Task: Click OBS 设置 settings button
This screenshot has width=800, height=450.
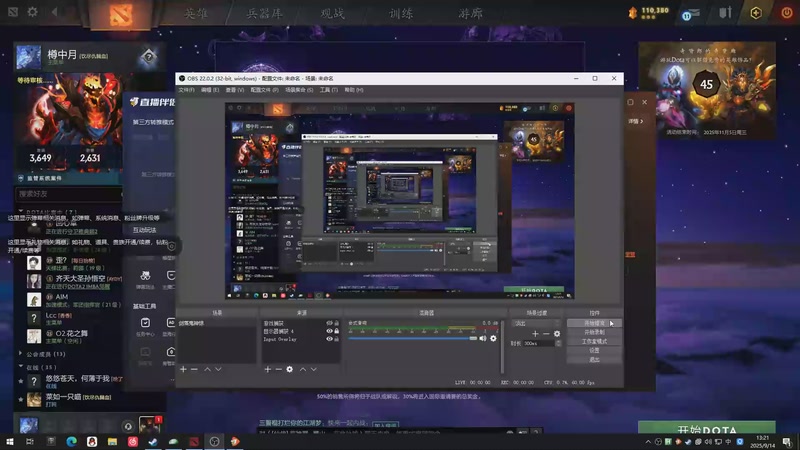Action: [x=594, y=351]
